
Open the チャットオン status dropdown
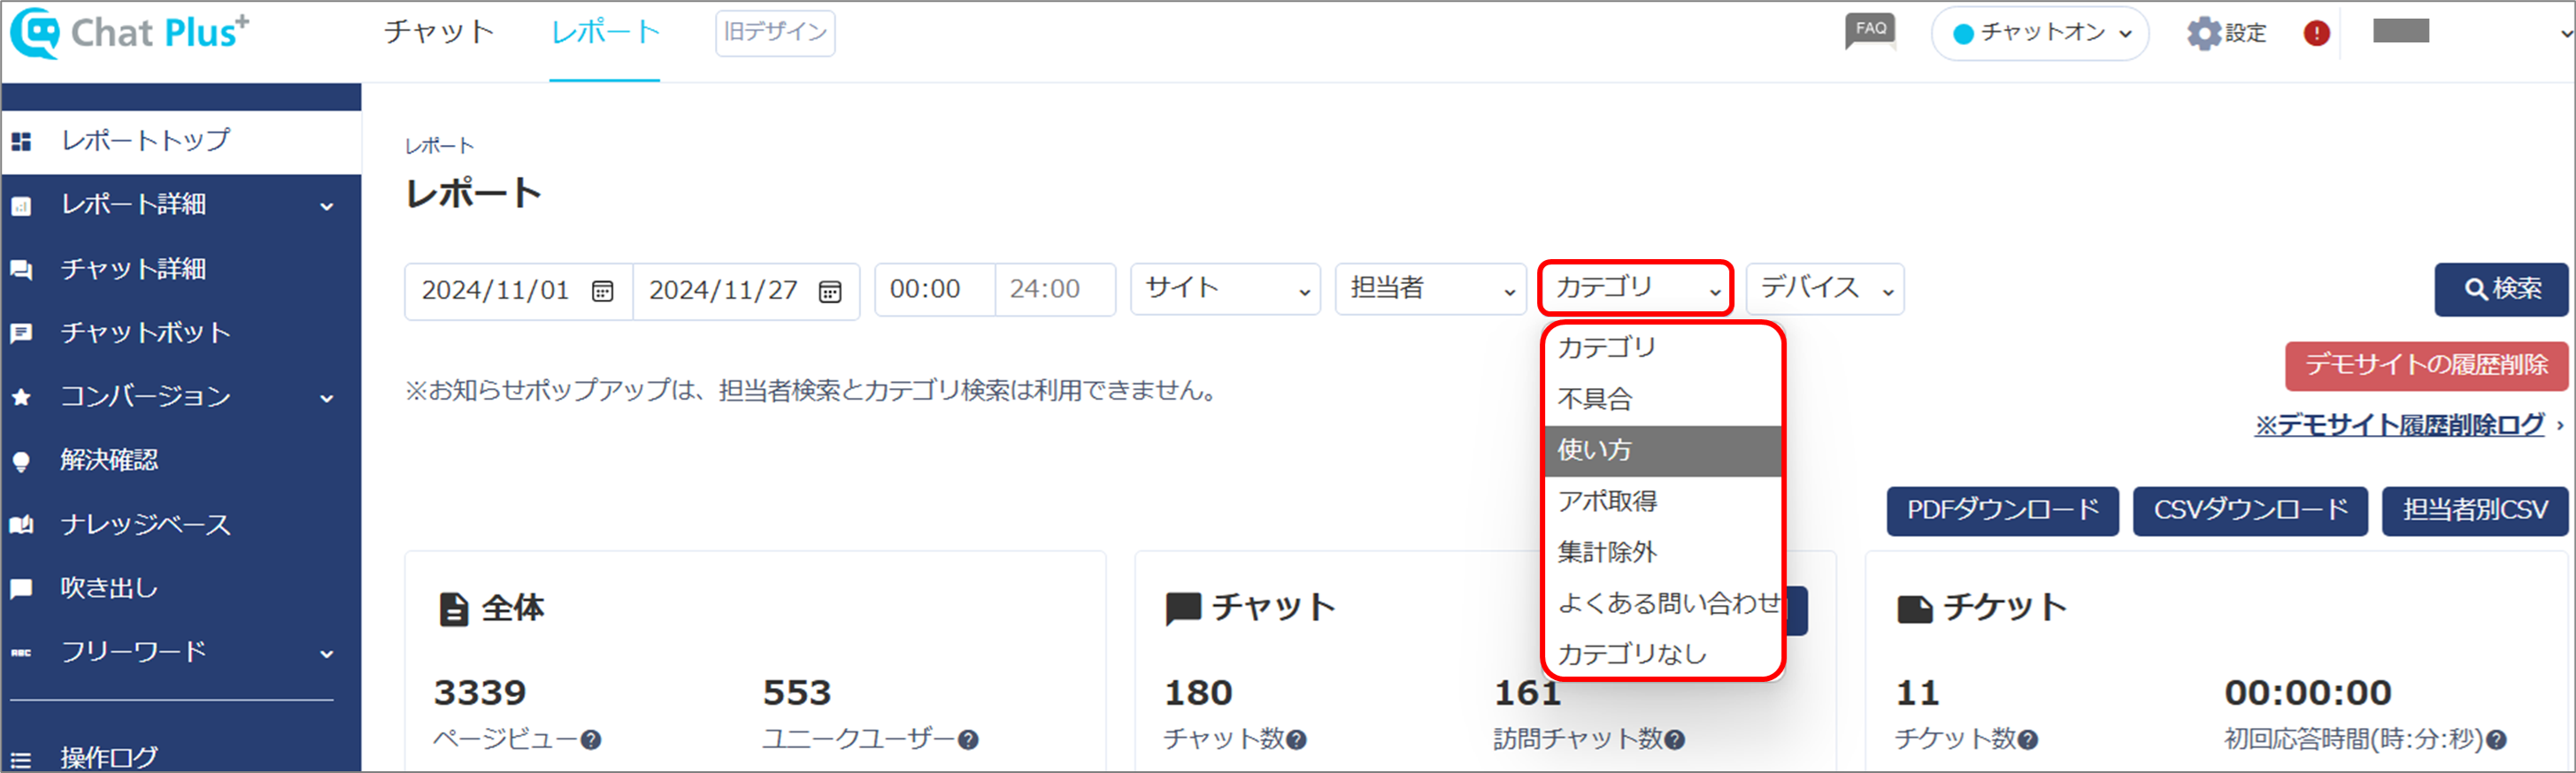2040,33
